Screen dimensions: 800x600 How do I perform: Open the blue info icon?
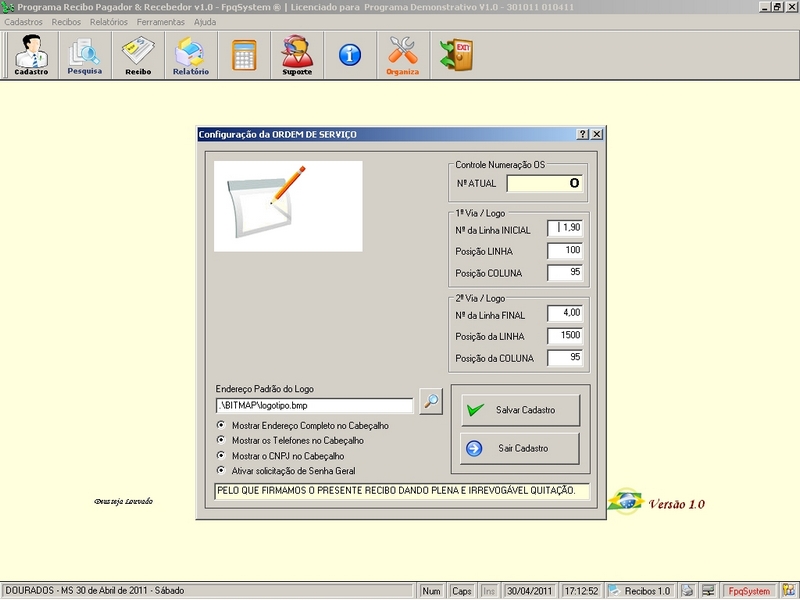tap(349, 54)
